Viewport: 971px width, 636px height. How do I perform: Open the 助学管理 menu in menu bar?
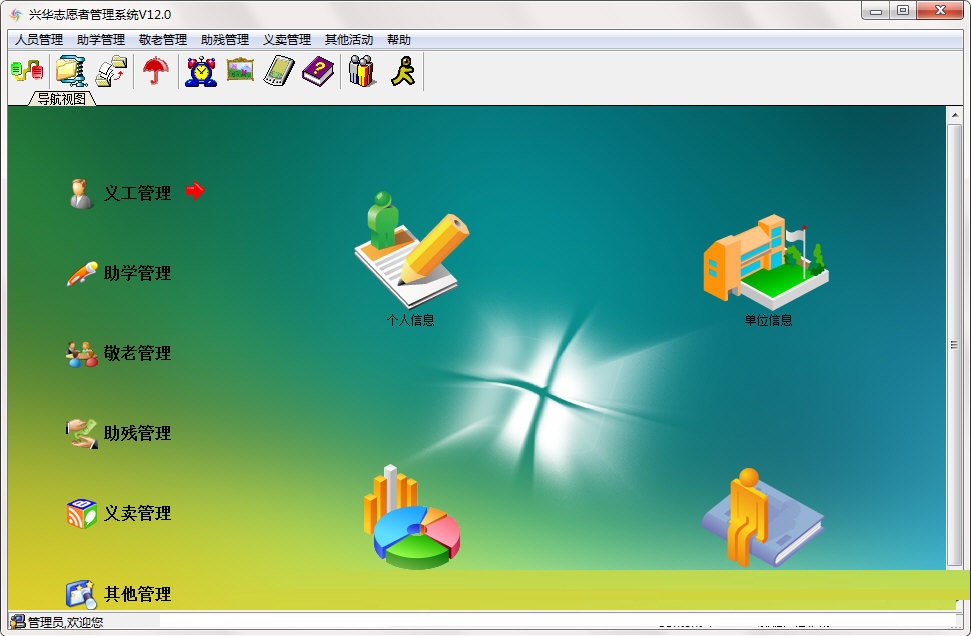tap(101, 40)
